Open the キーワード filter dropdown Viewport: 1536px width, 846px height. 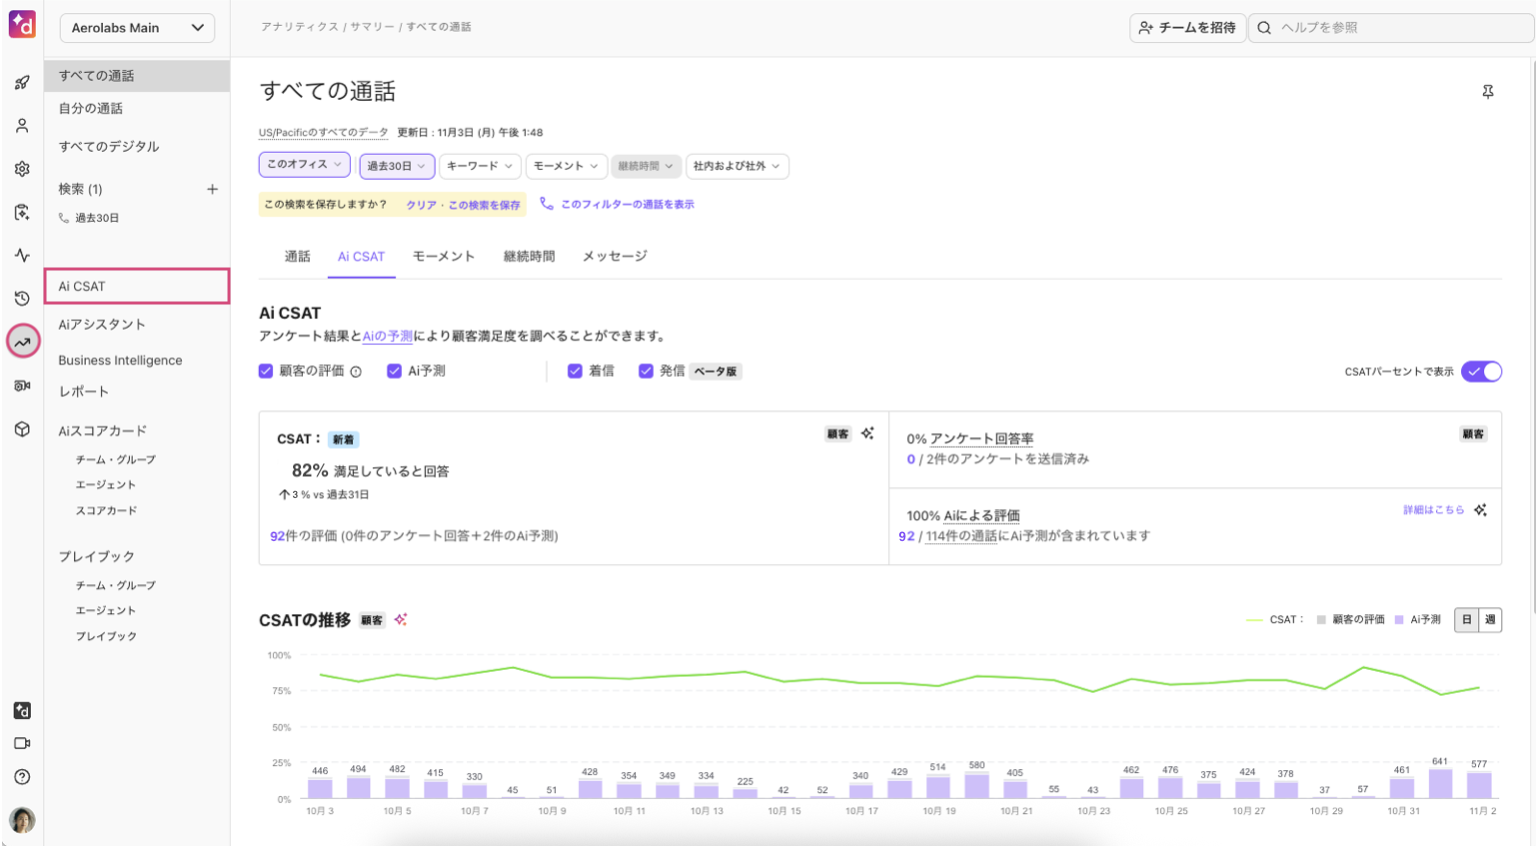click(x=479, y=166)
